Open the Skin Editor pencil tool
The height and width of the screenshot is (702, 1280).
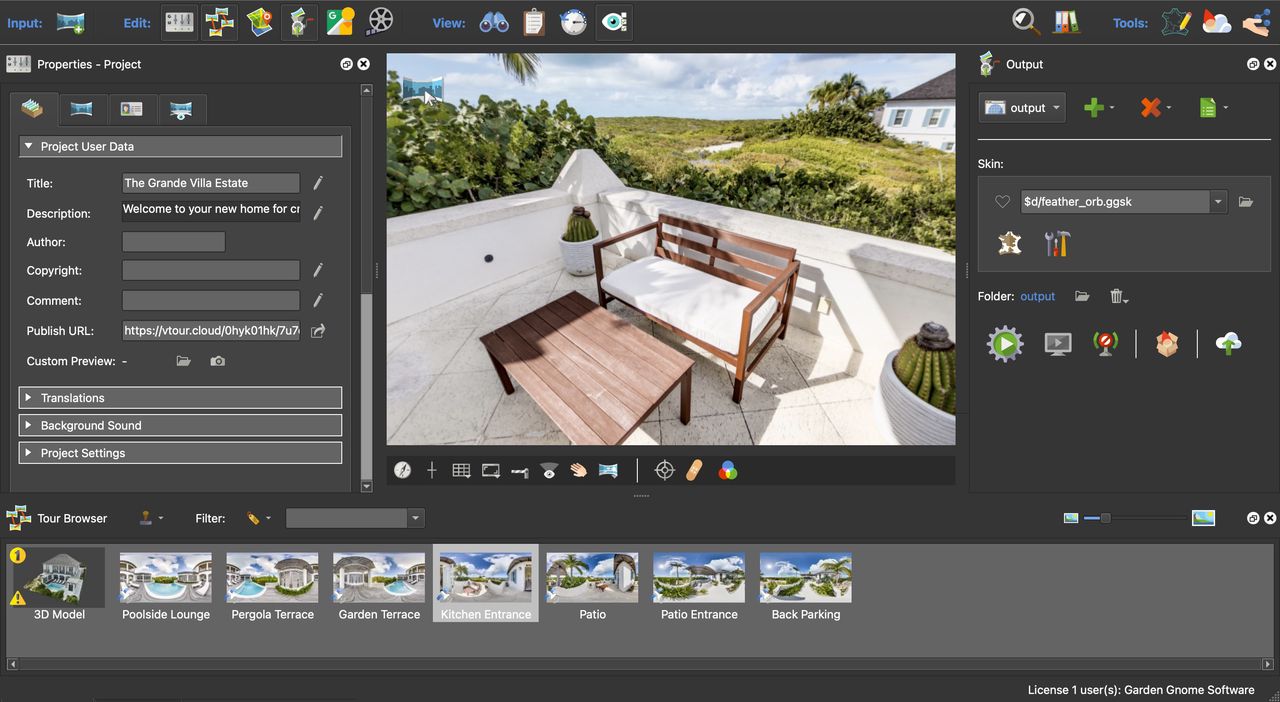(1177, 22)
